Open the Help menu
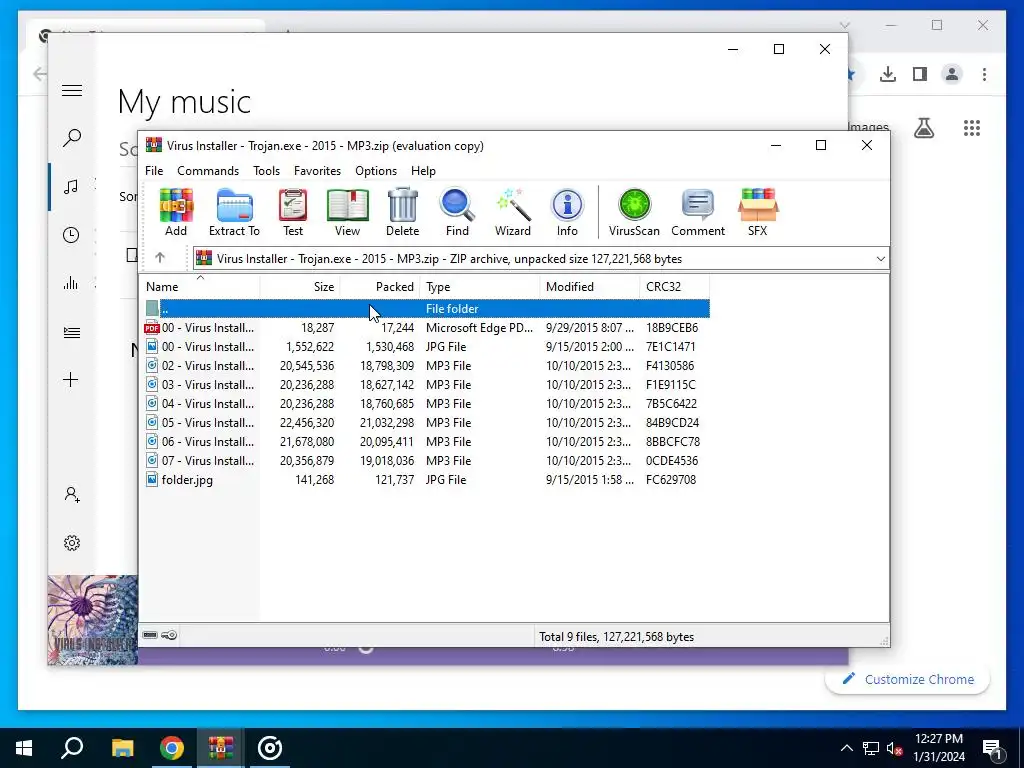 pos(423,170)
